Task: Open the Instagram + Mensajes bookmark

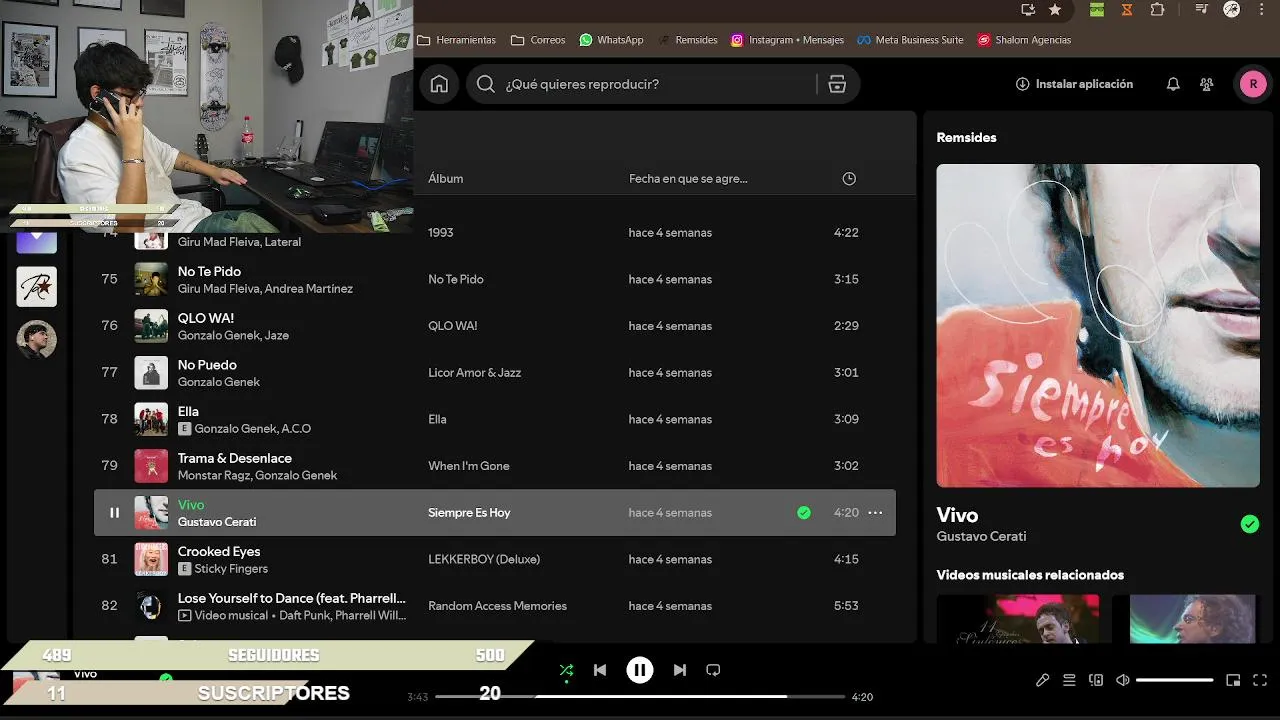Action: [787, 40]
